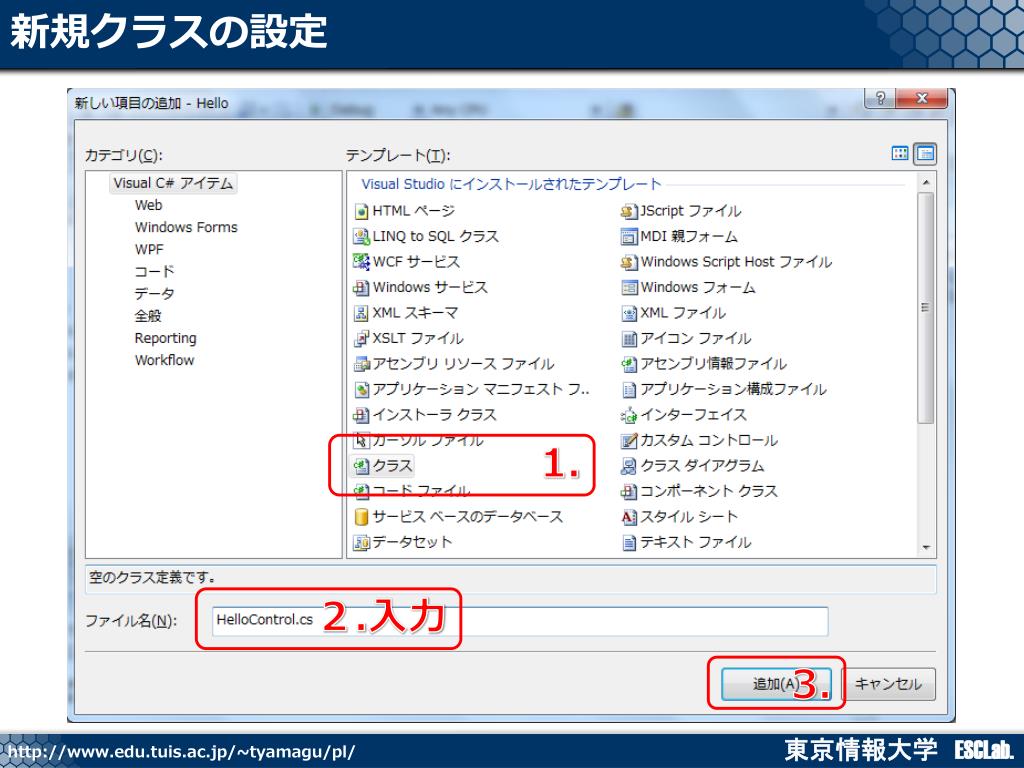The width and height of the screenshot is (1024, 768).
Task: Select the Workflow category
Action: pyautogui.click(x=165, y=360)
